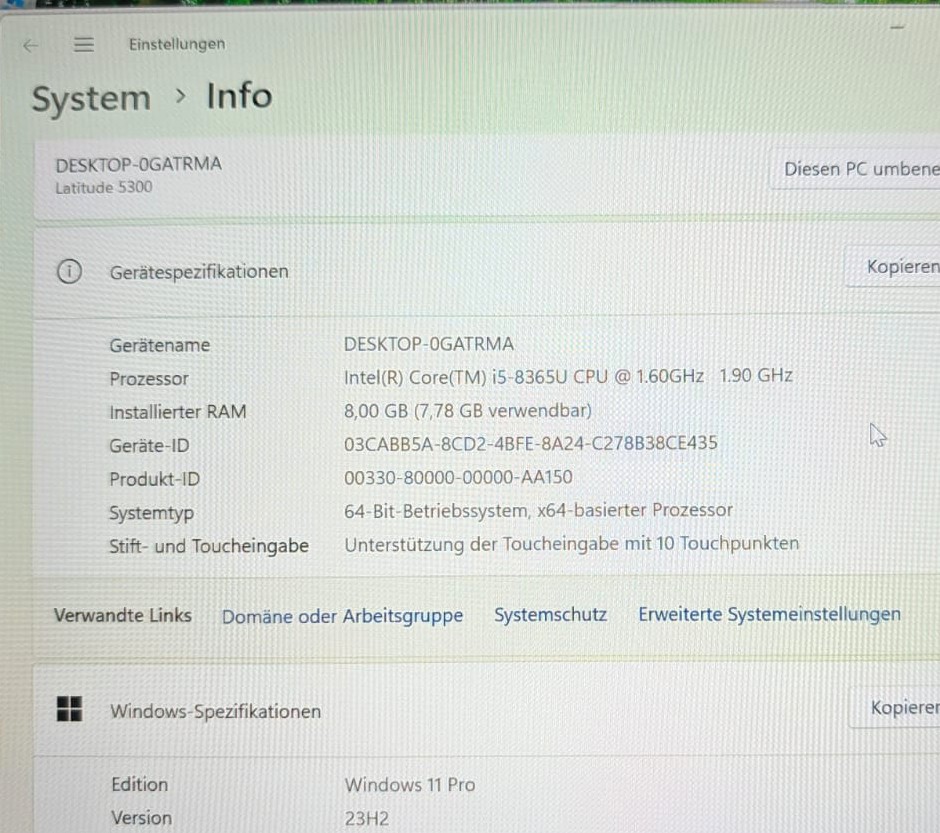940x833 pixels.
Task: Collapse the Windows-Spezifikationen section header
Action: click(x=487, y=710)
